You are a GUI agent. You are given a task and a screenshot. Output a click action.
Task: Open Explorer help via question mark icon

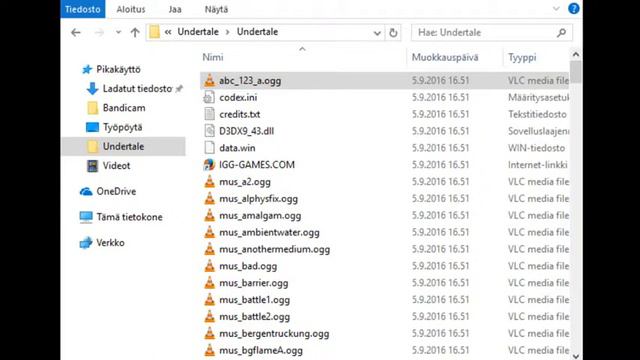pyautogui.click(x=573, y=9)
